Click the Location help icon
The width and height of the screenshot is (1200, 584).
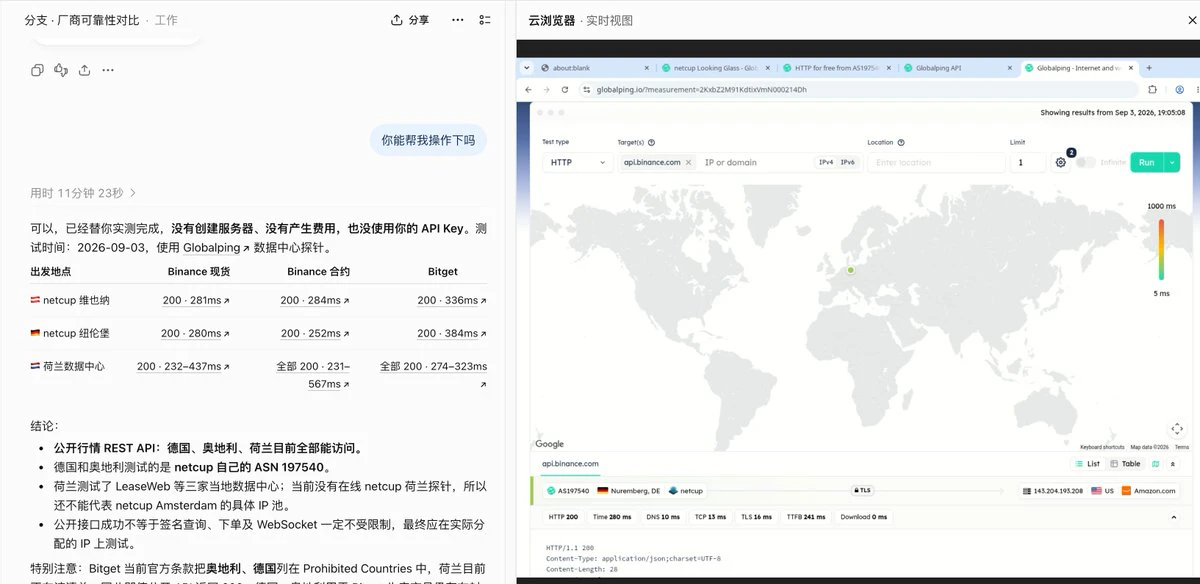(x=901, y=142)
